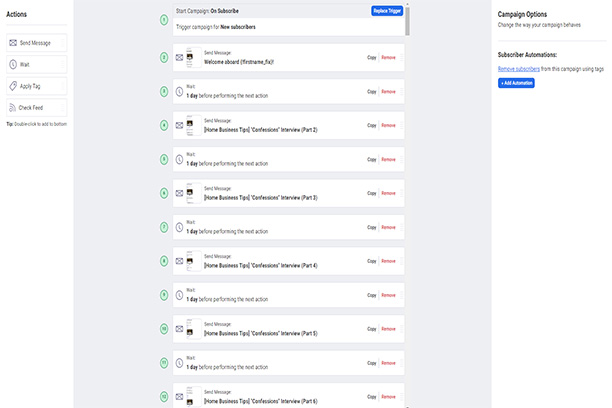Click envelope icon on Confessions Interview (Part 2)
612x408 pixels.
point(179,126)
